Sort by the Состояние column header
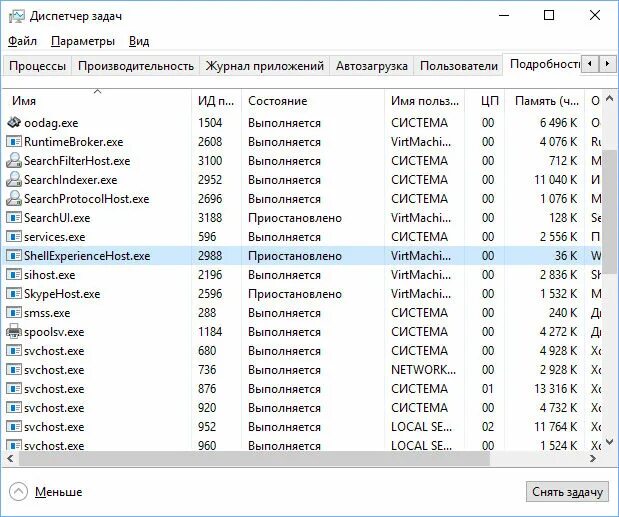Image resolution: width=619 pixels, height=517 pixels. (x=313, y=101)
